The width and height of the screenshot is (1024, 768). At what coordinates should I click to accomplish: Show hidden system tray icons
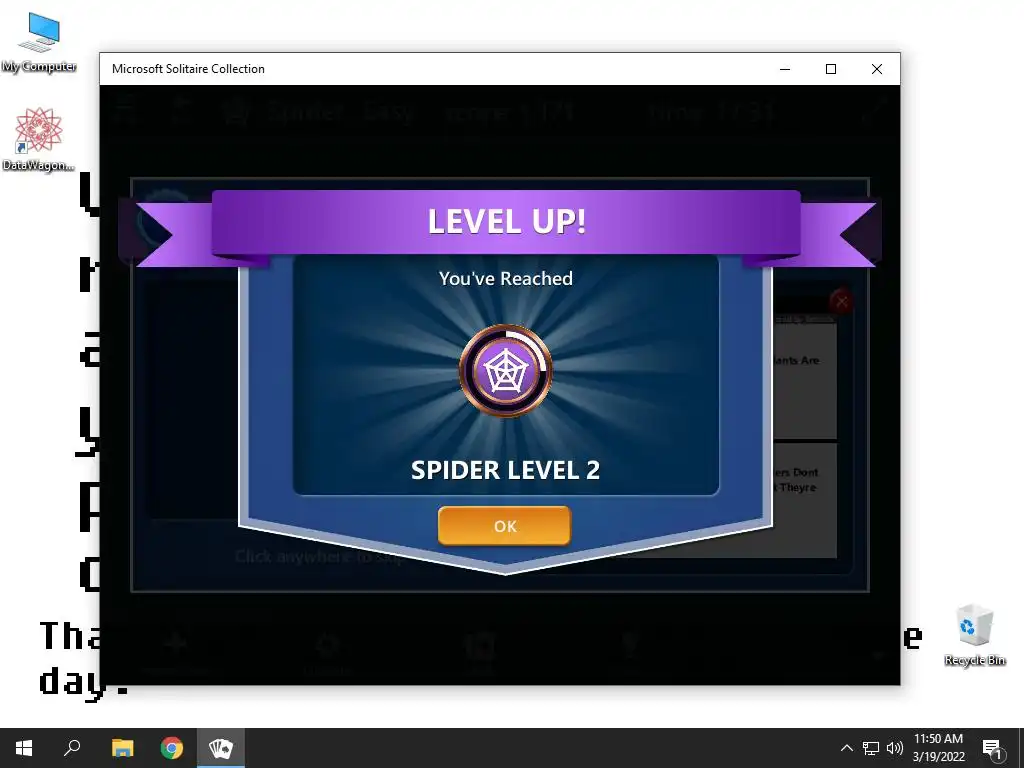[846, 748]
